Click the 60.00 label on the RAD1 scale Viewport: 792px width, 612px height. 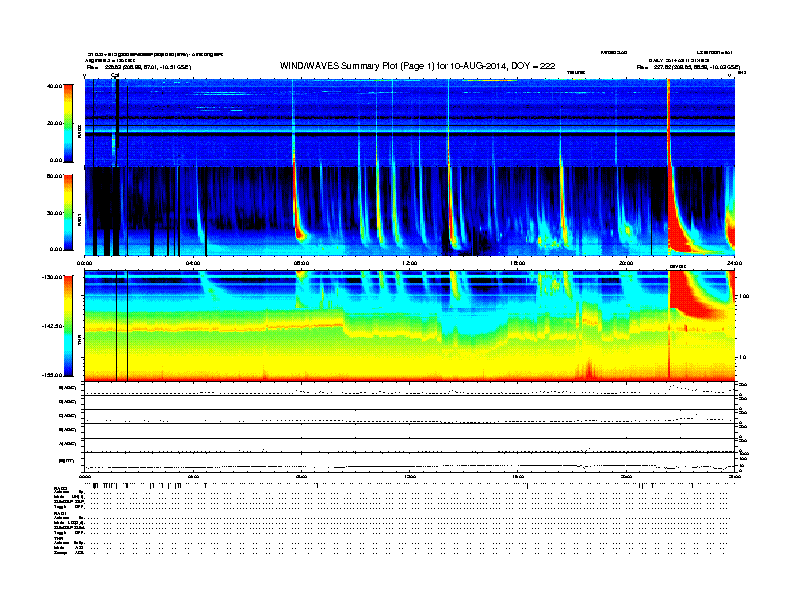click(x=54, y=176)
